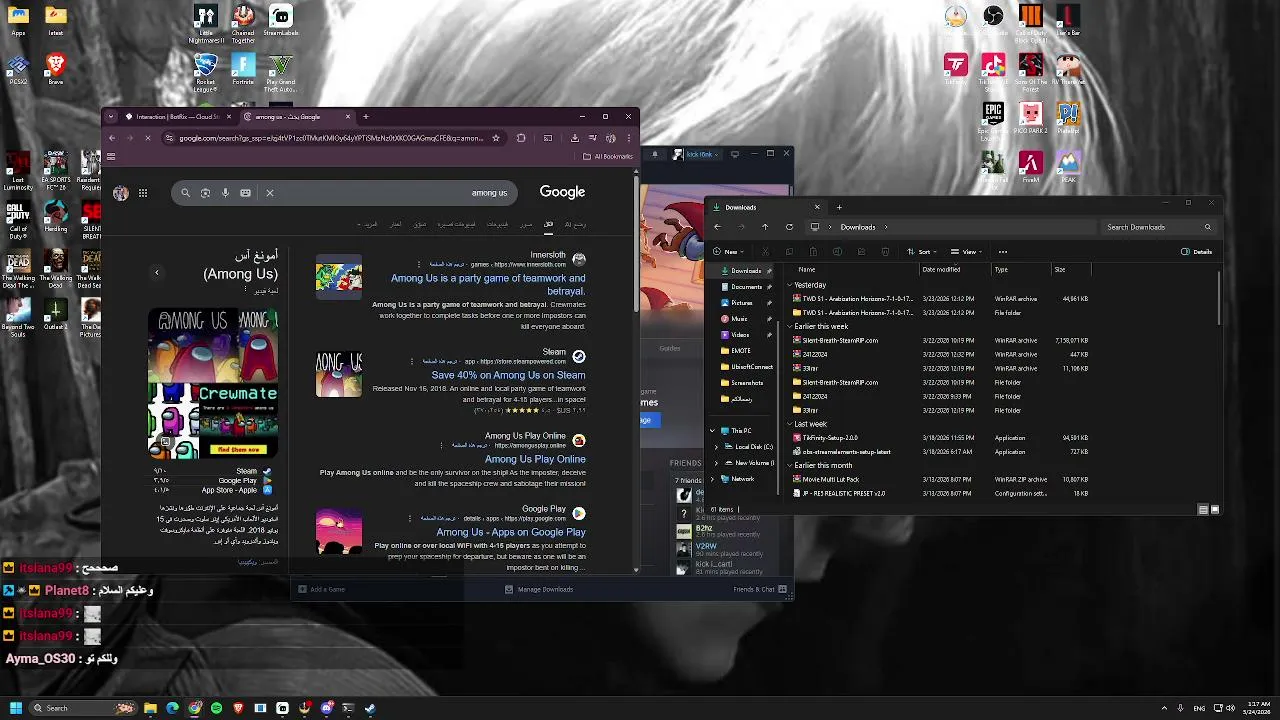This screenshot has width=1280, height=720.
Task: Collapse the Last week file group
Action: pos(789,424)
